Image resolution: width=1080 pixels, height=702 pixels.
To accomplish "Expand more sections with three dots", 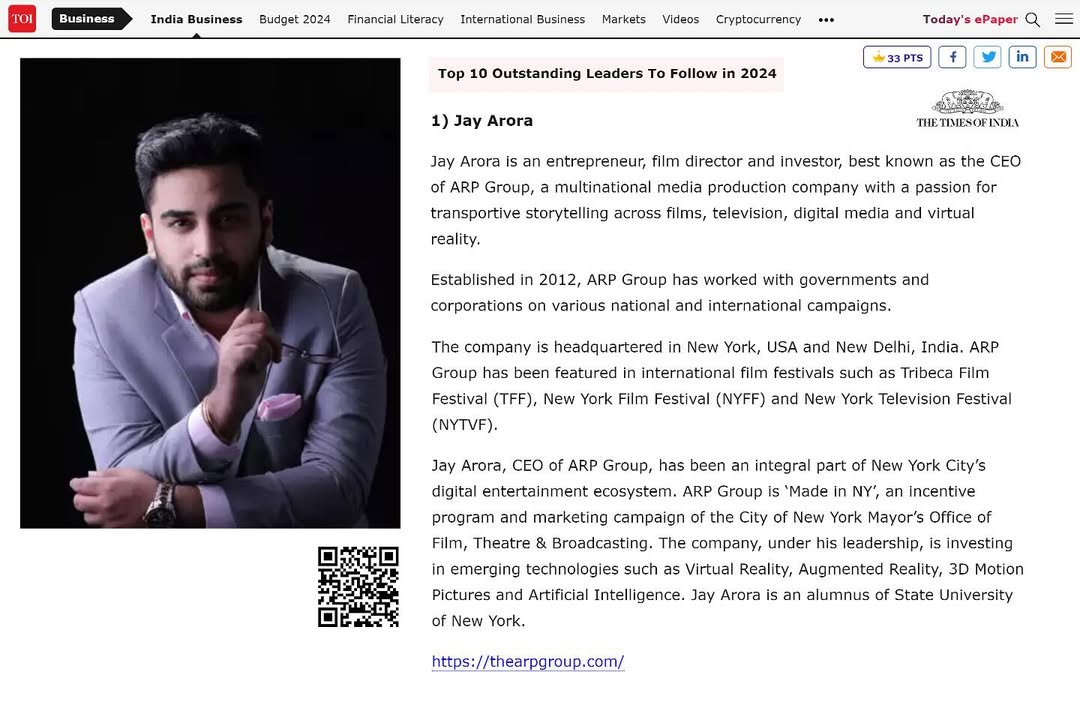I will (827, 20).
